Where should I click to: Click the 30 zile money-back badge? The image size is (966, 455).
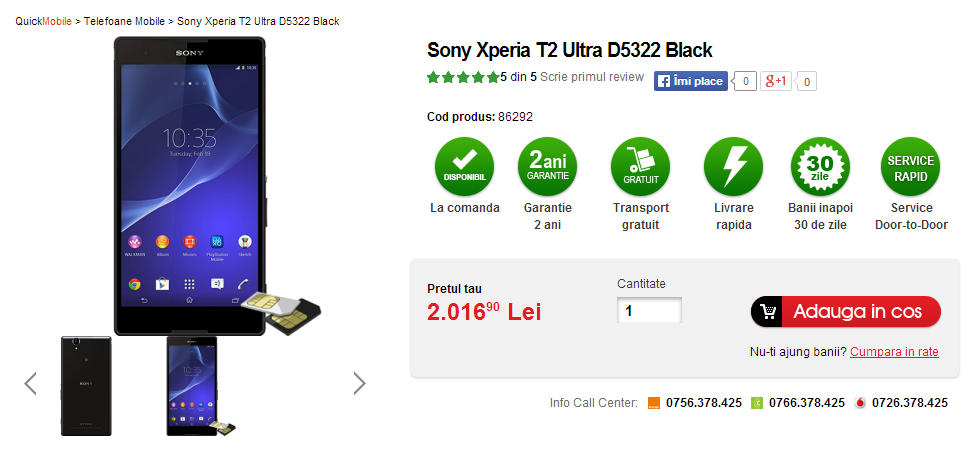tap(819, 166)
